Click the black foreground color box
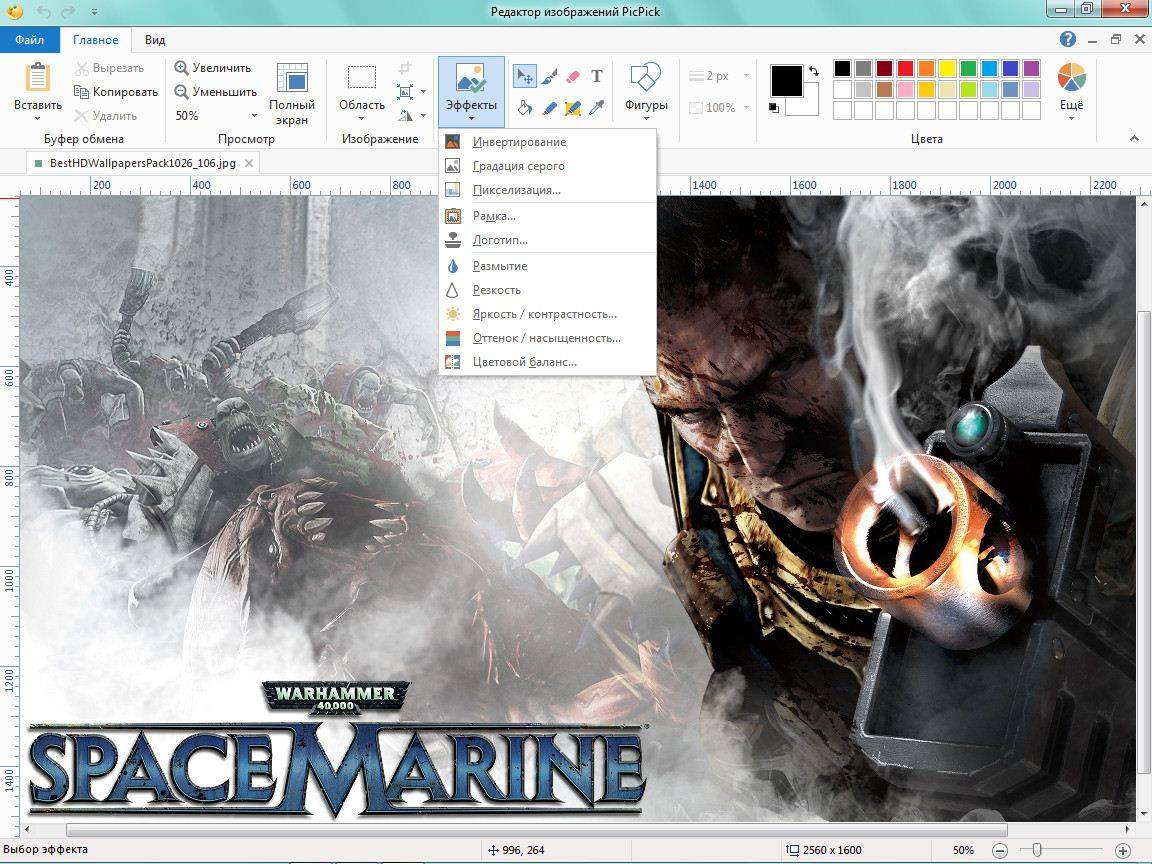 [786, 81]
